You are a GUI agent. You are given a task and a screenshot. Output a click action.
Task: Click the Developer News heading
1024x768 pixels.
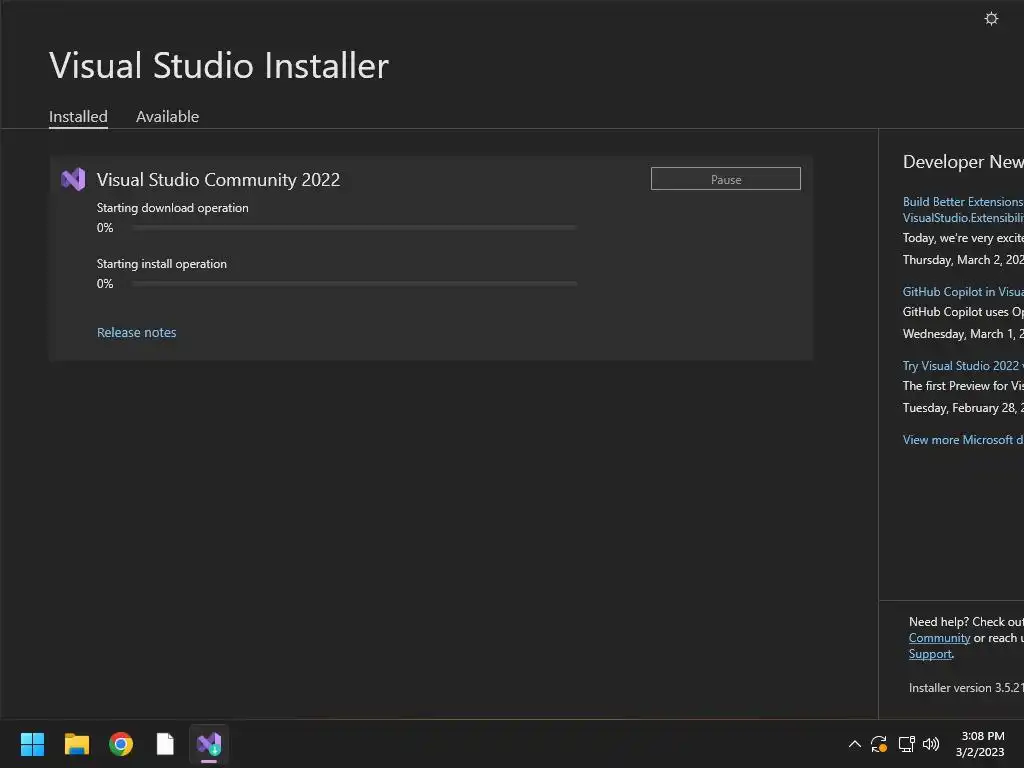(963, 161)
